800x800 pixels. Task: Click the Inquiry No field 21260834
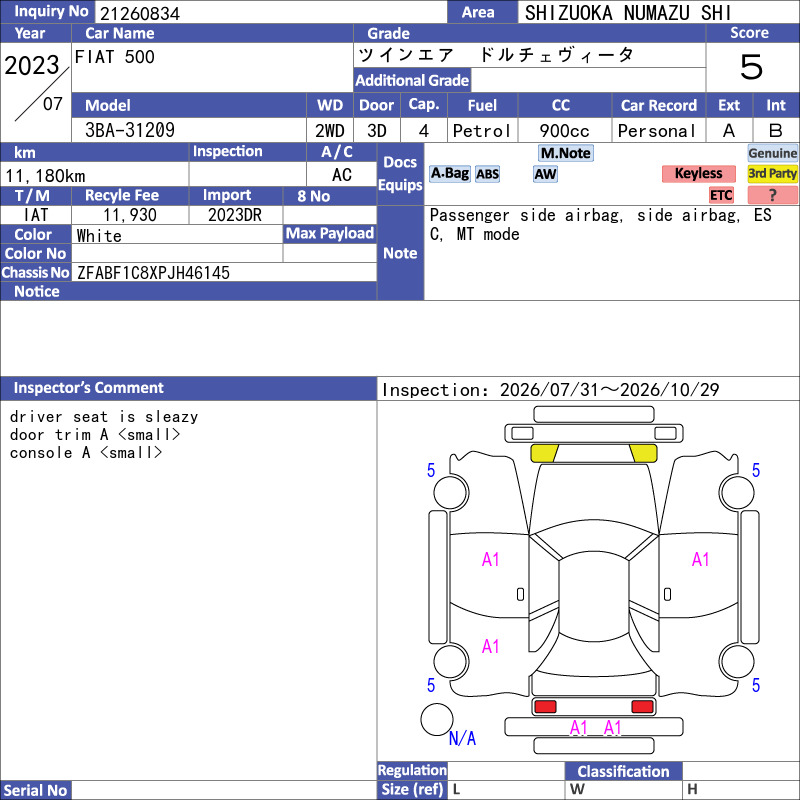[x=271, y=13]
